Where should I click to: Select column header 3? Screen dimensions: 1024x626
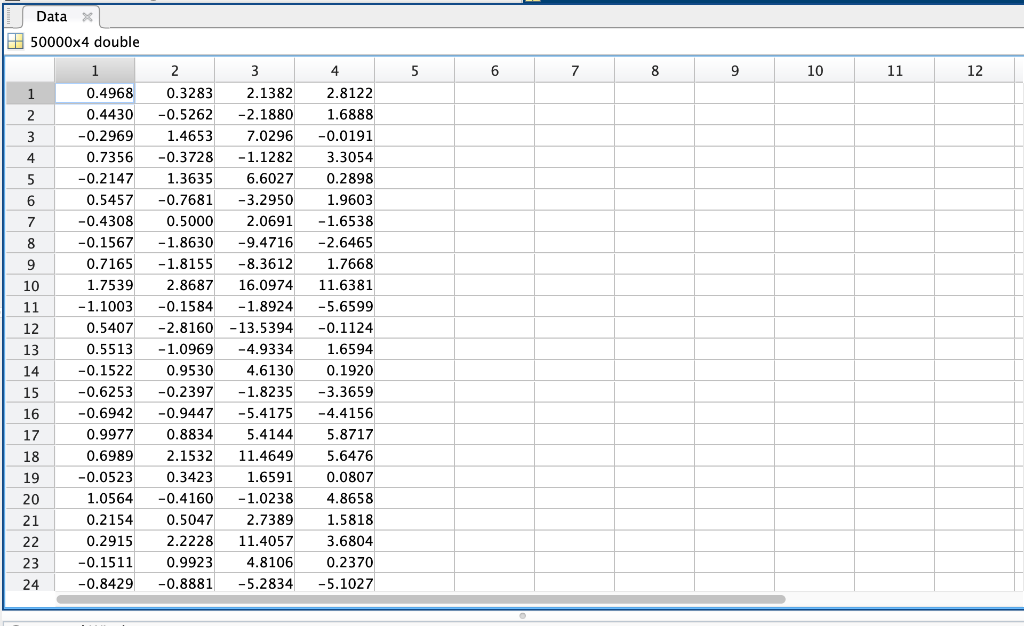point(255,70)
